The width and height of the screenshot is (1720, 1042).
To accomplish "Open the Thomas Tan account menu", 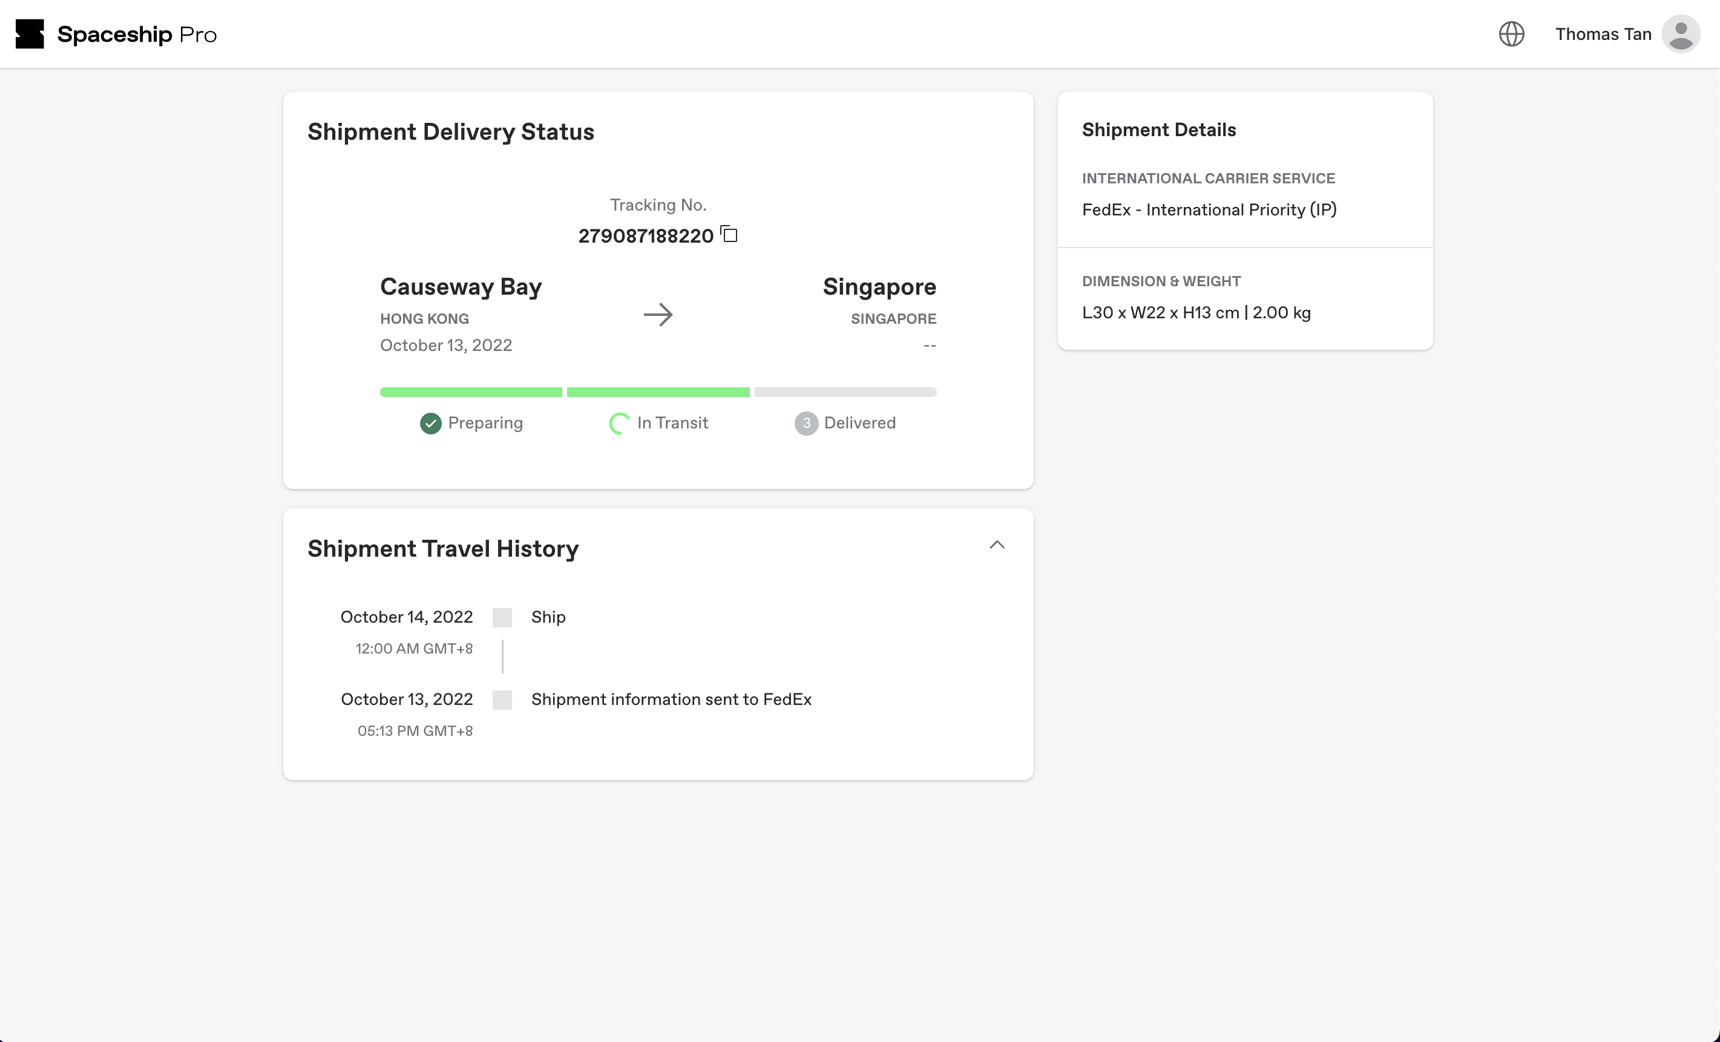I will click(x=1603, y=33).
